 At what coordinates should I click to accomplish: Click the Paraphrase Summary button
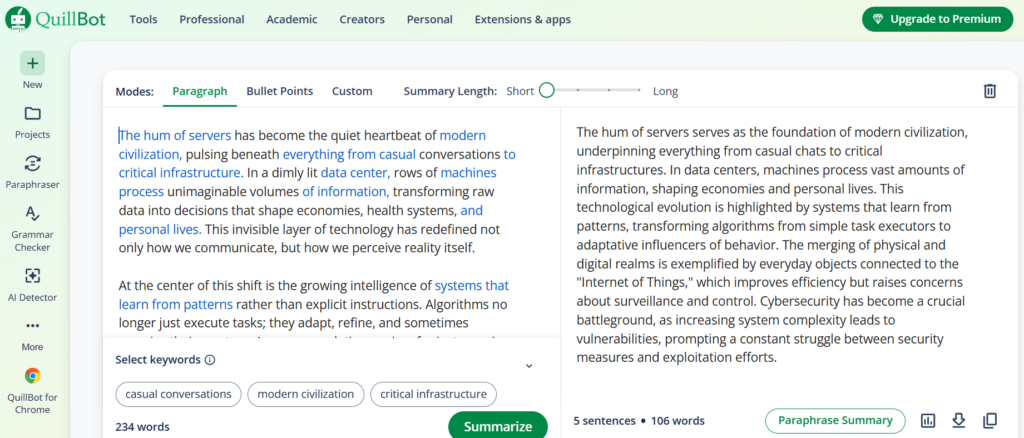tap(835, 420)
